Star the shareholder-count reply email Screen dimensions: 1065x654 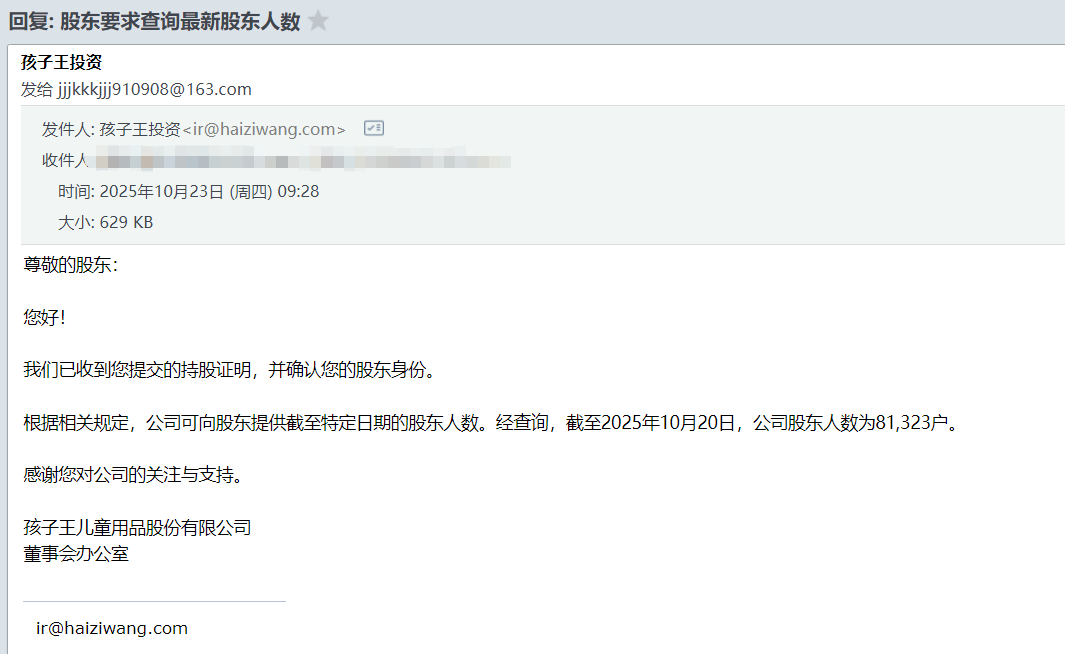[318, 21]
